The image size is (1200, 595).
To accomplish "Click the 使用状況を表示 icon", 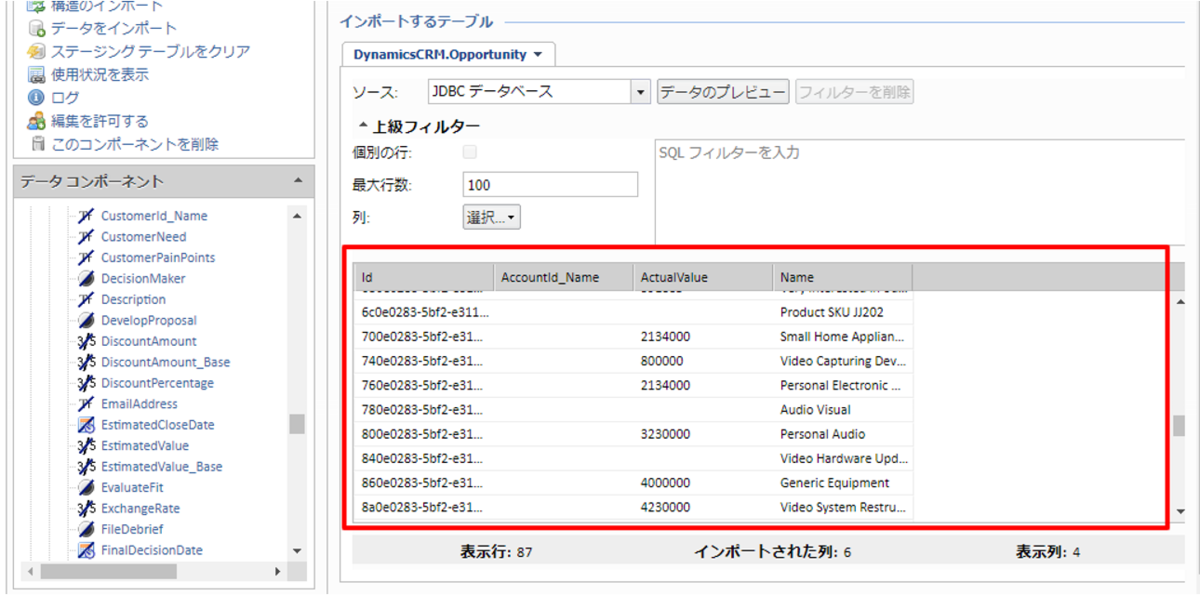I will [x=36, y=74].
